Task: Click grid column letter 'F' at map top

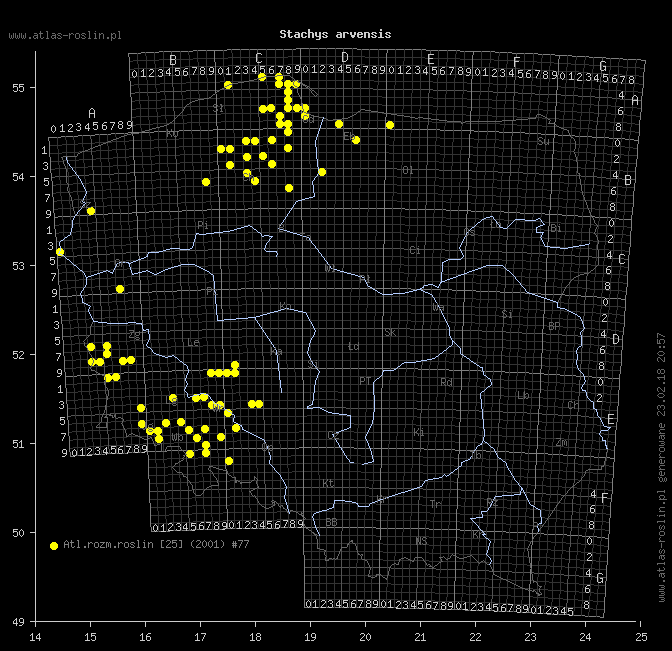Action: (x=517, y=62)
